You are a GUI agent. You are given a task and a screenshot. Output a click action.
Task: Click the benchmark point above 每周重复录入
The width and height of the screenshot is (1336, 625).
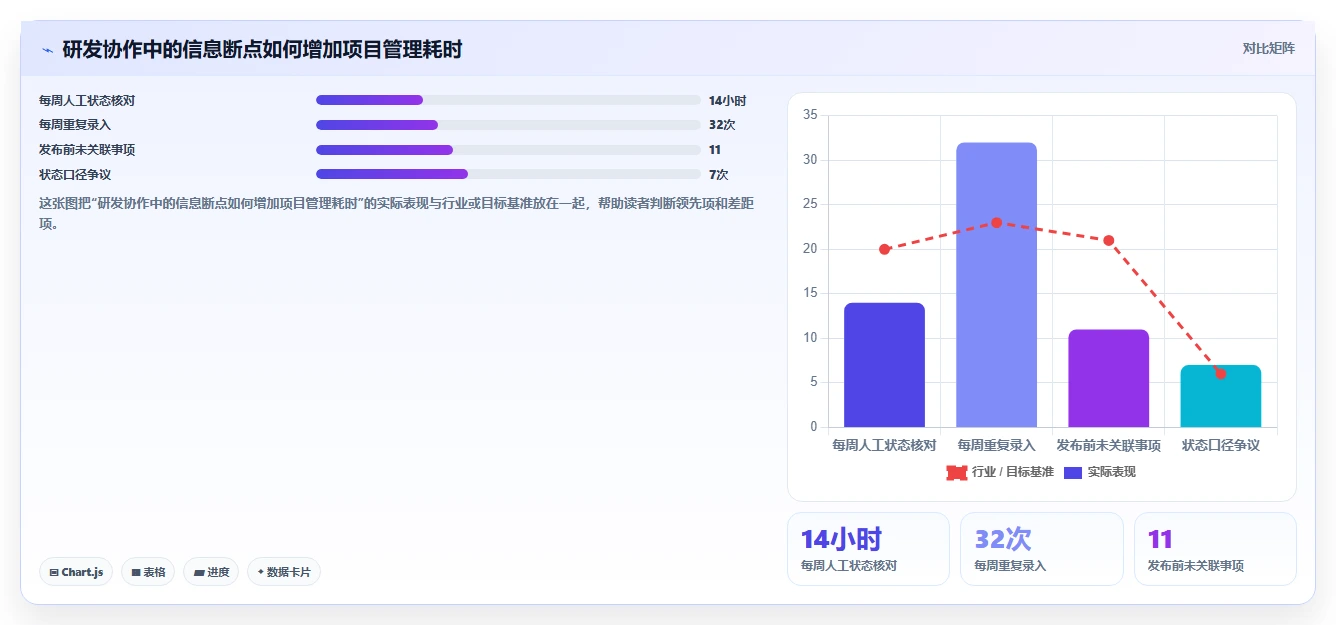pos(996,222)
